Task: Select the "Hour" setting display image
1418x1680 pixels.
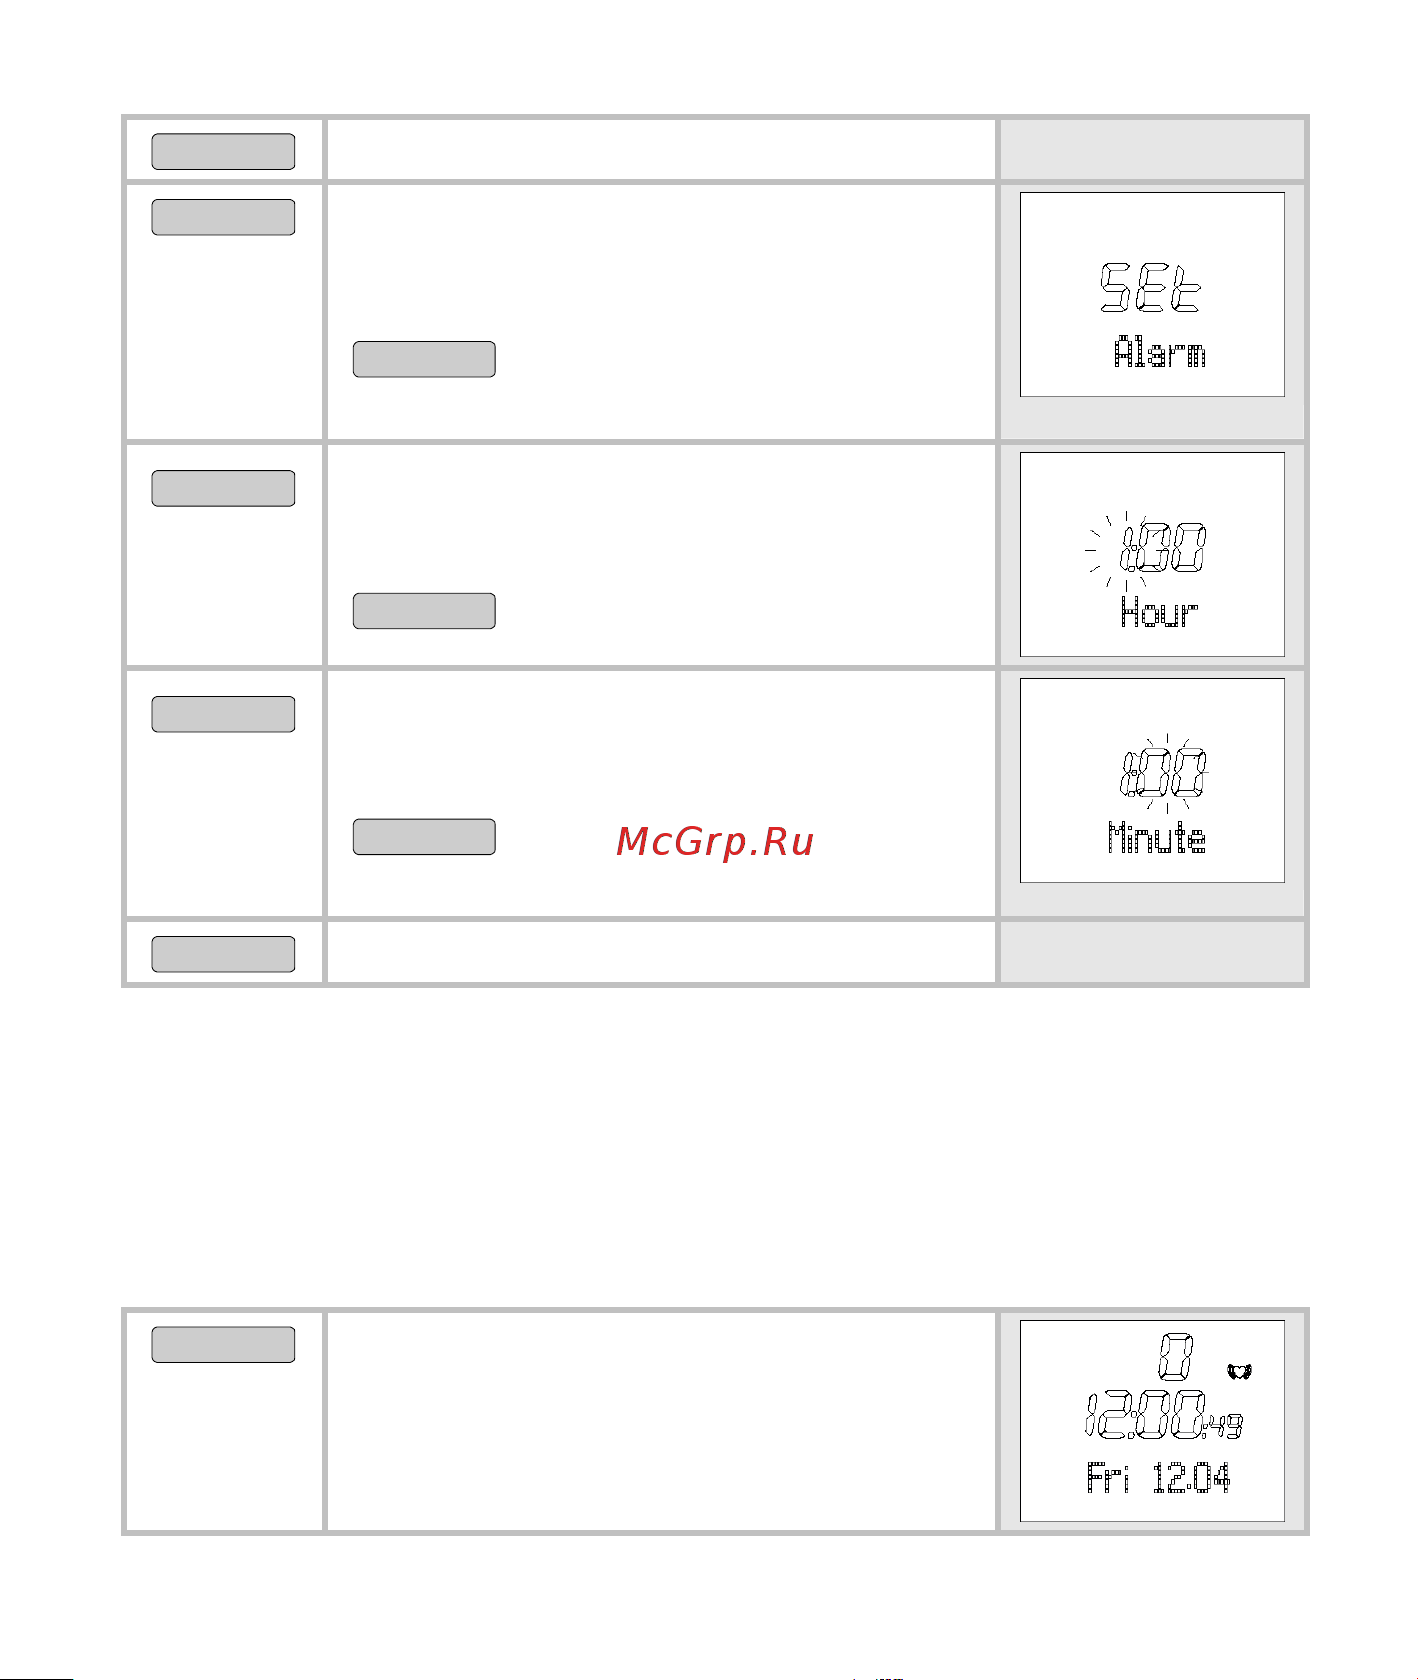Action: click(1152, 554)
